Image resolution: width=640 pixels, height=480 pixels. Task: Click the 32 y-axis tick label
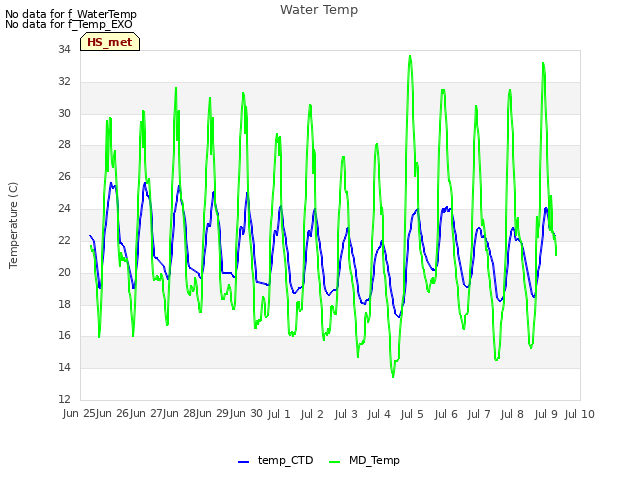coord(64,81)
